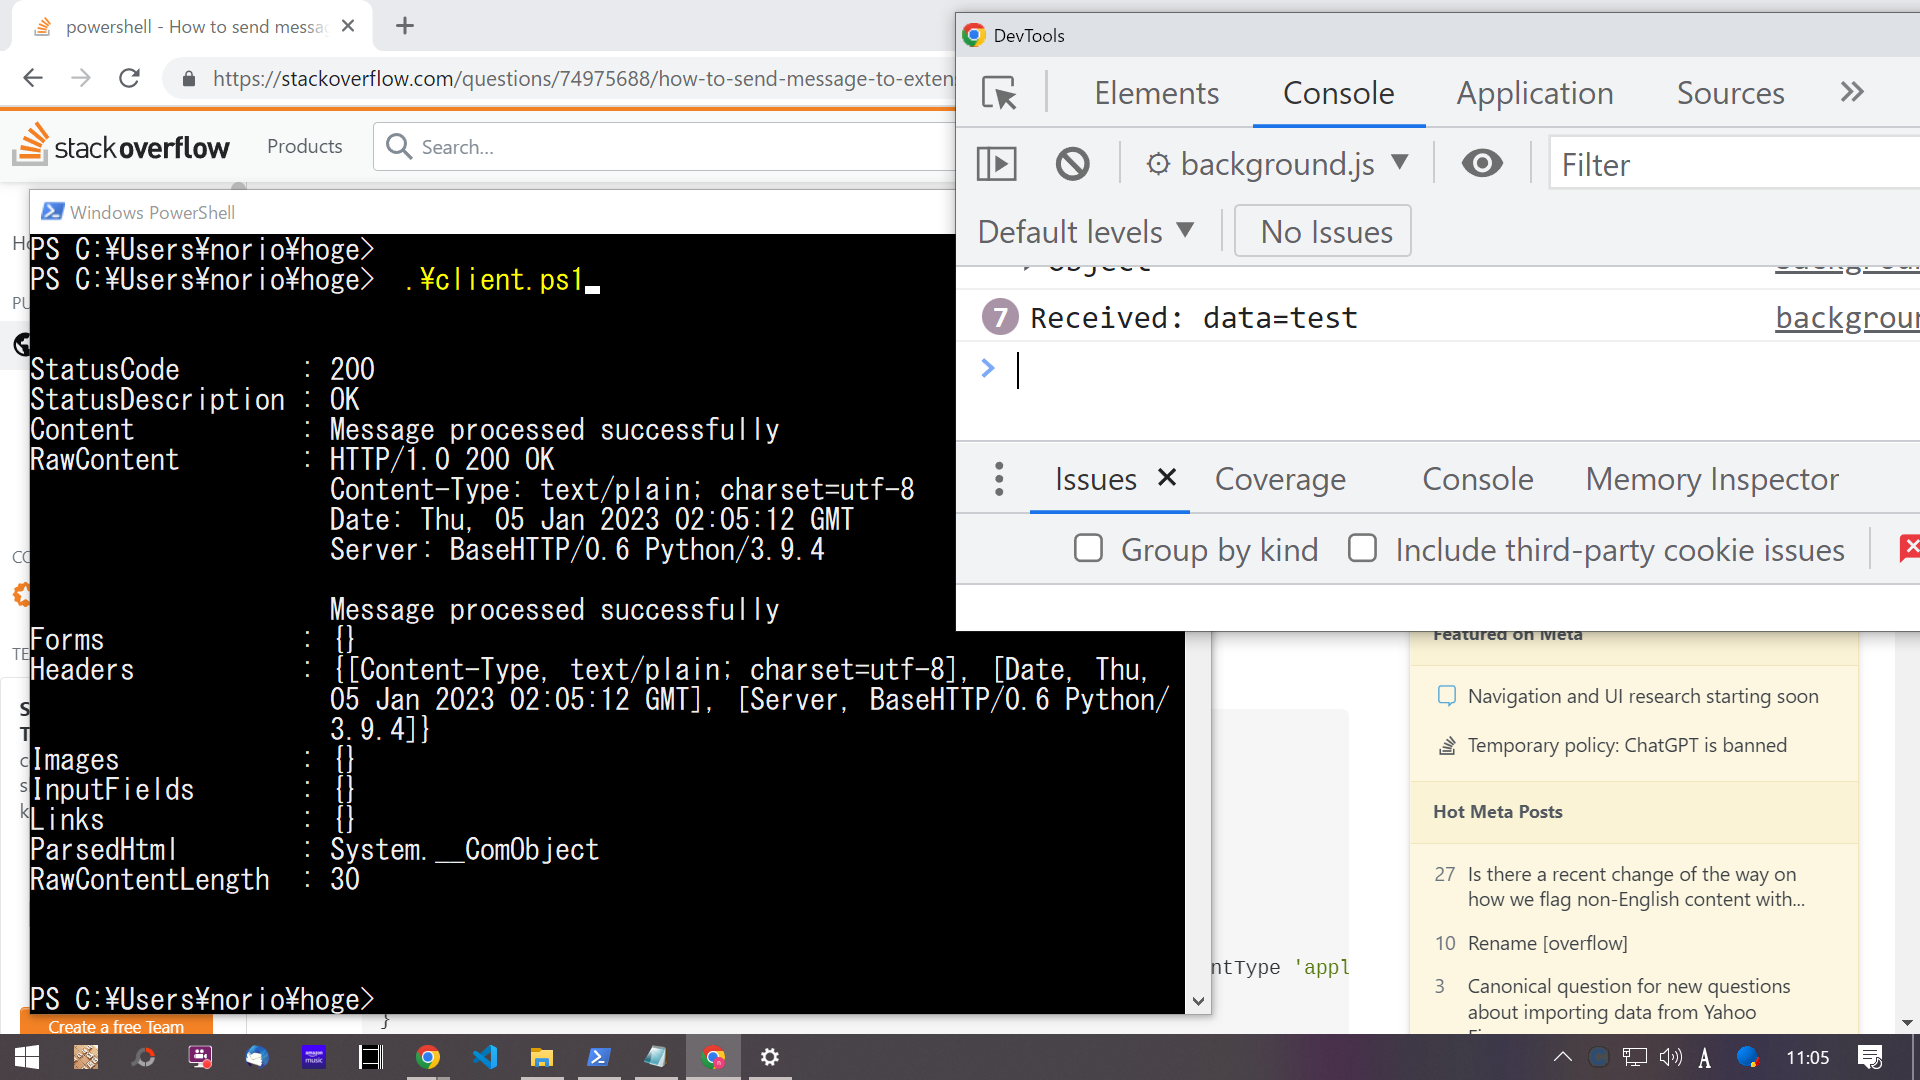Viewport: 1920px width, 1080px height.
Task: Click the DevTools inspect element icon
Action: (998, 92)
